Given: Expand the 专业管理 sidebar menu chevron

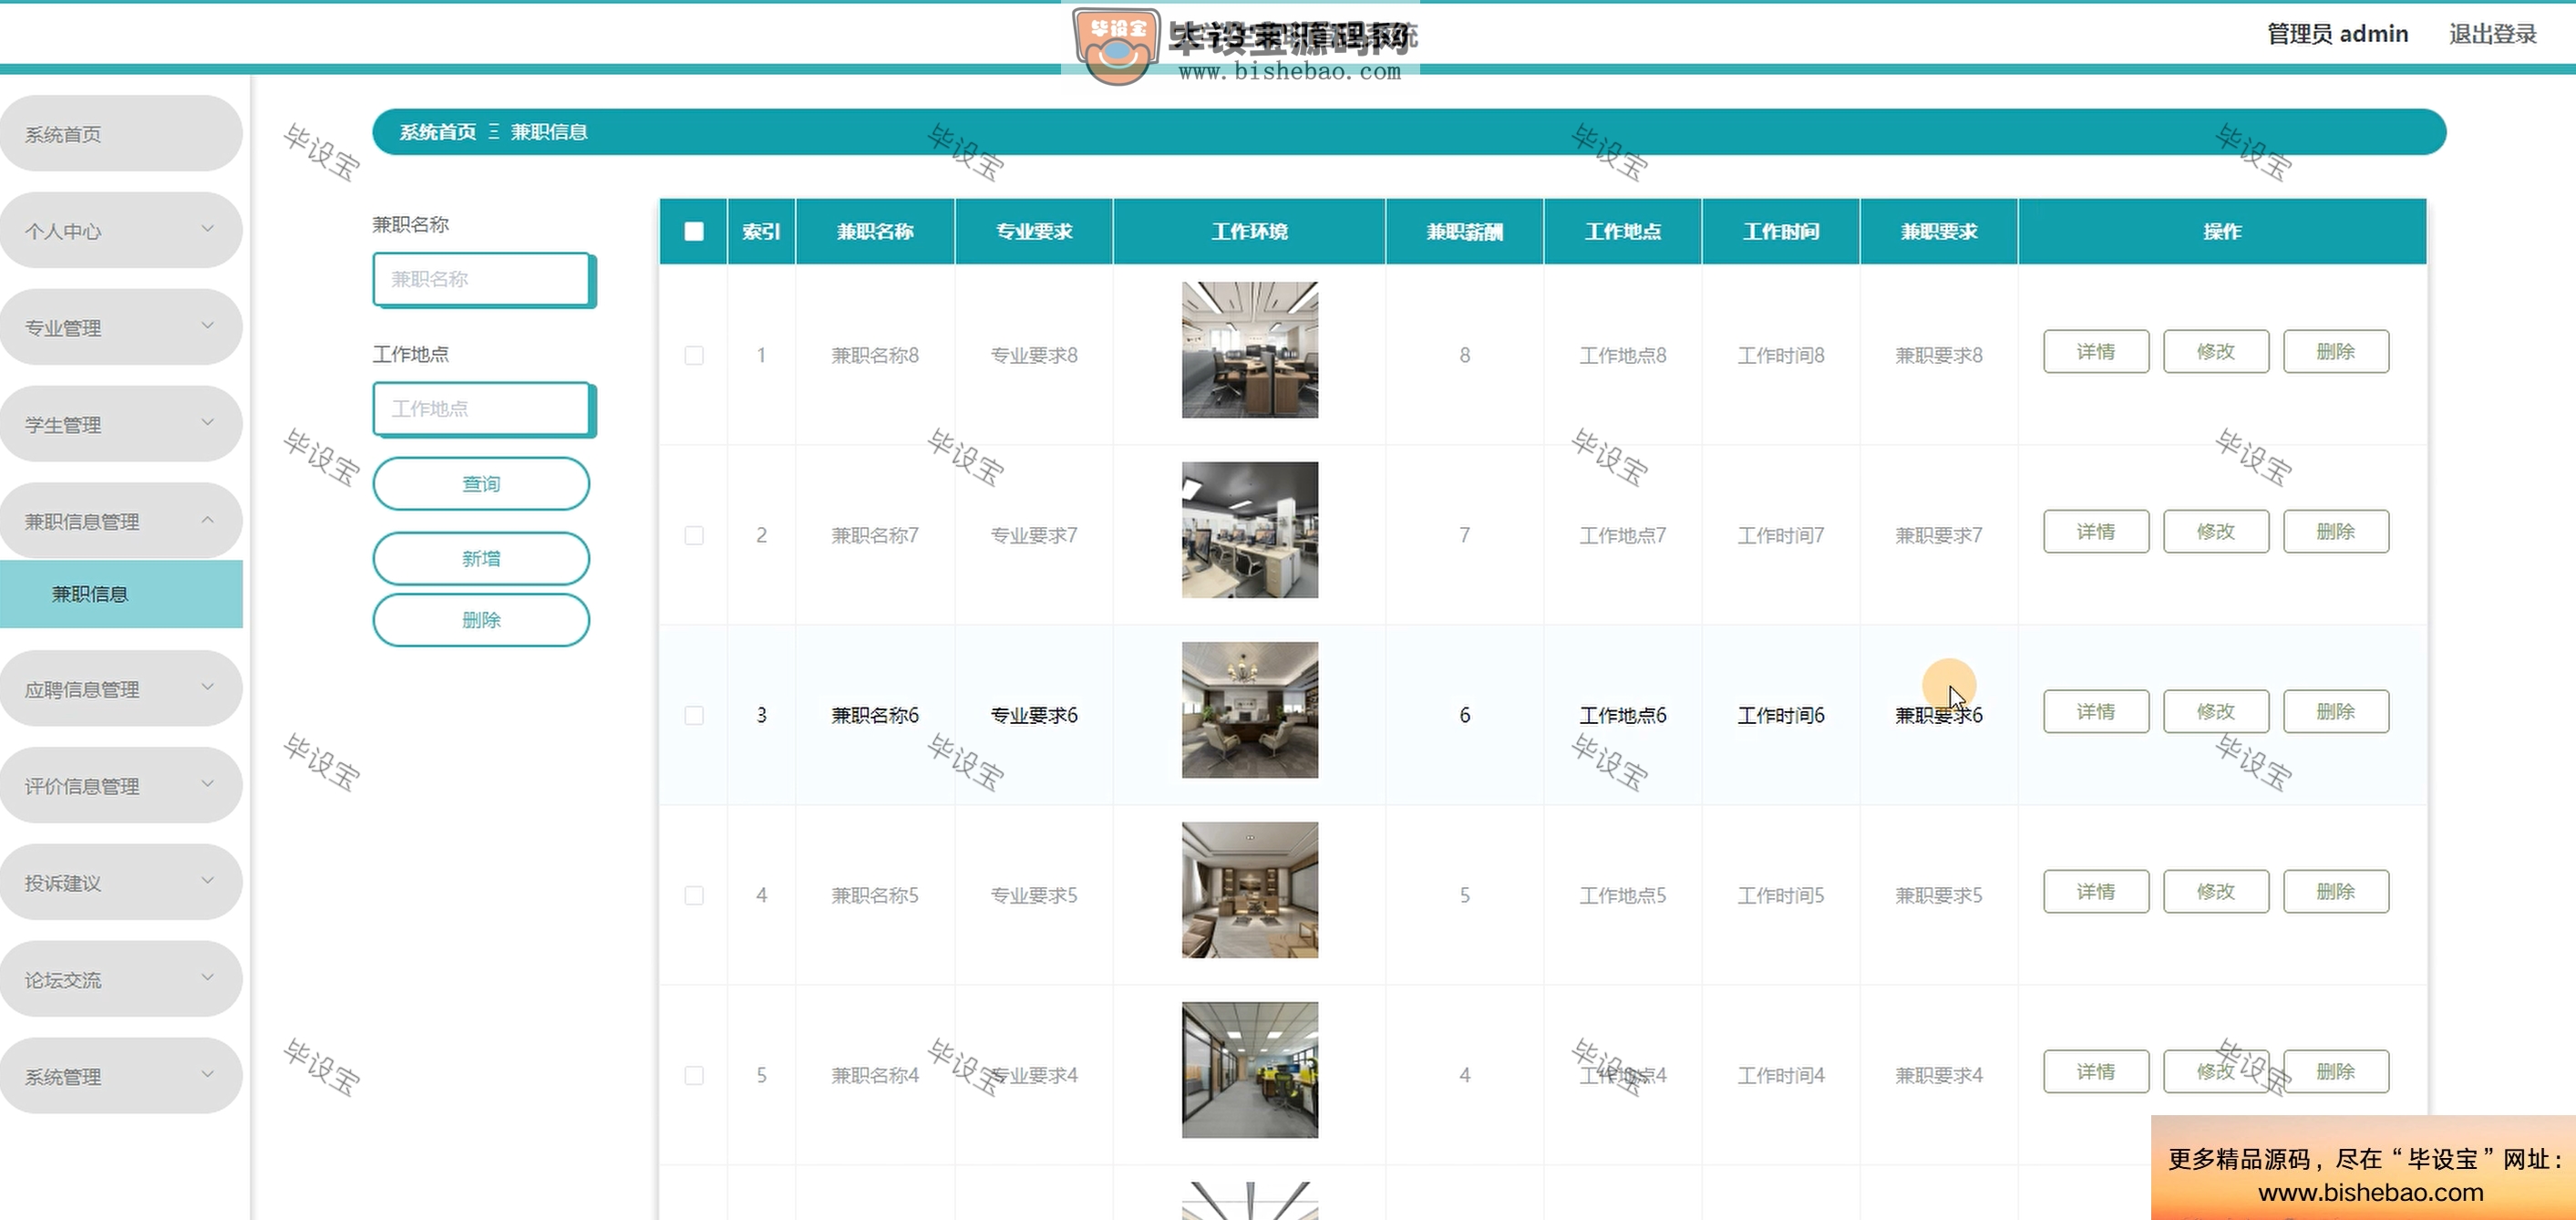Looking at the screenshot, I should (x=208, y=326).
